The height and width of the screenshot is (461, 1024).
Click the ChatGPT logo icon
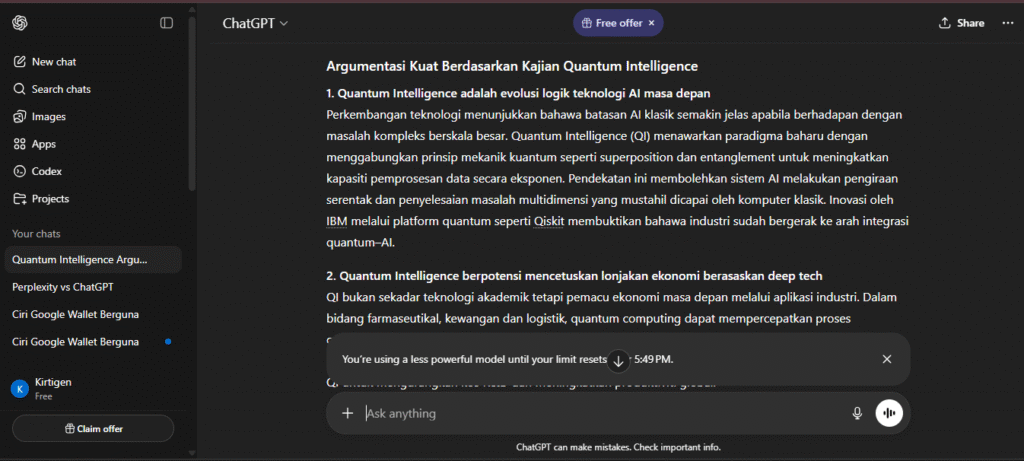coord(21,23)
